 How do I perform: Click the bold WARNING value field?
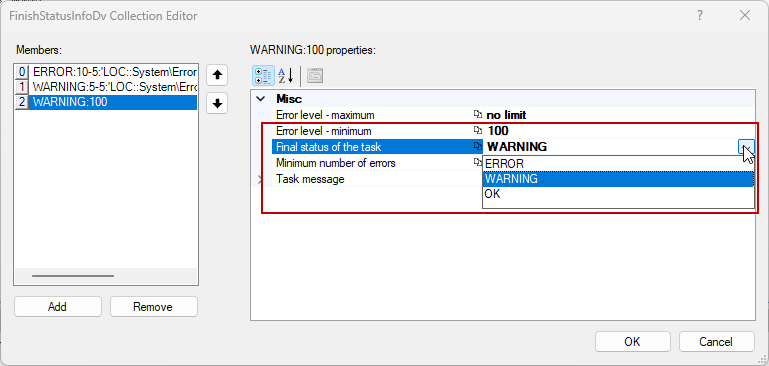pyautogui.click(x=611, y=146)
